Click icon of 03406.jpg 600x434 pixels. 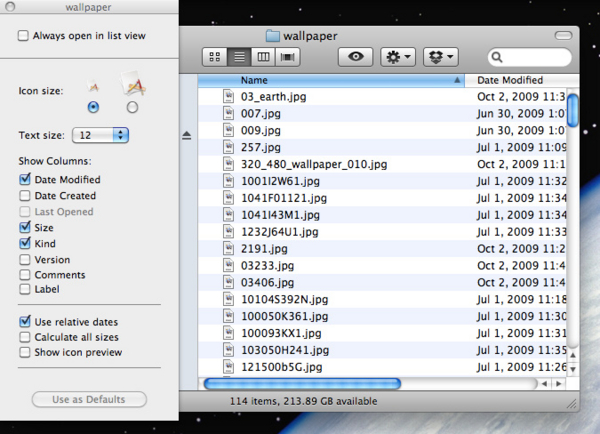point(228,282)
